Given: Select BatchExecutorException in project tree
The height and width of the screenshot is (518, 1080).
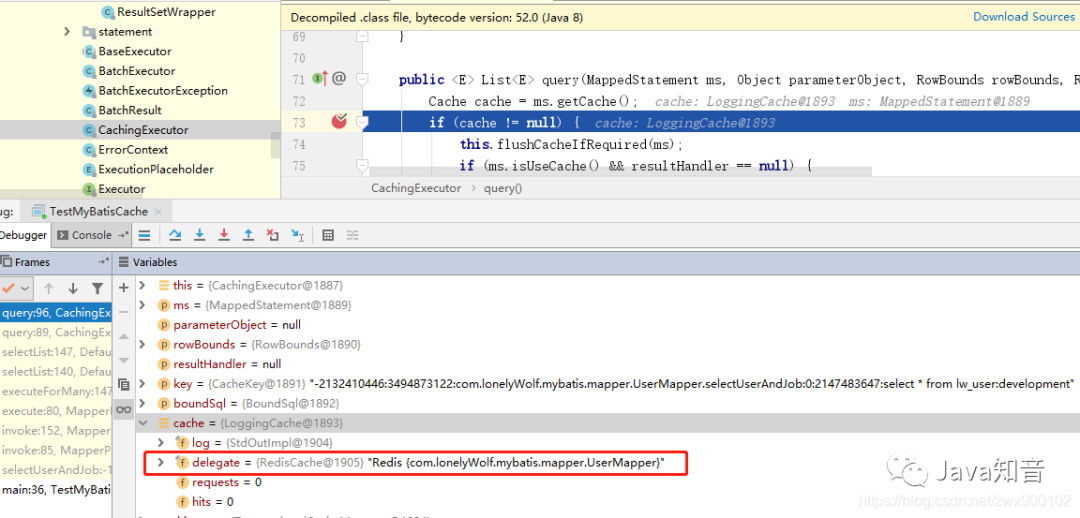Looking at the screenshot, I should tap(163, 91).
